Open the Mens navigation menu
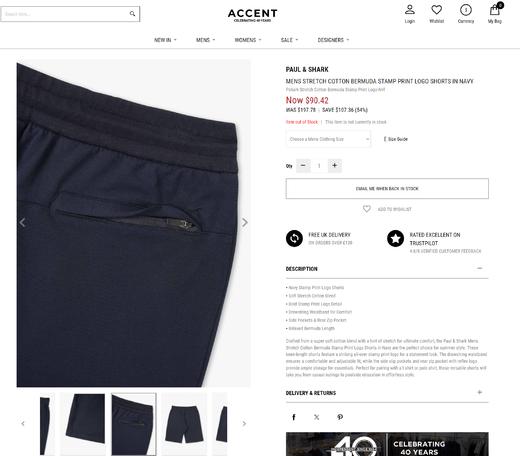This screenshot has height=456, width=520. pos(205,40)
